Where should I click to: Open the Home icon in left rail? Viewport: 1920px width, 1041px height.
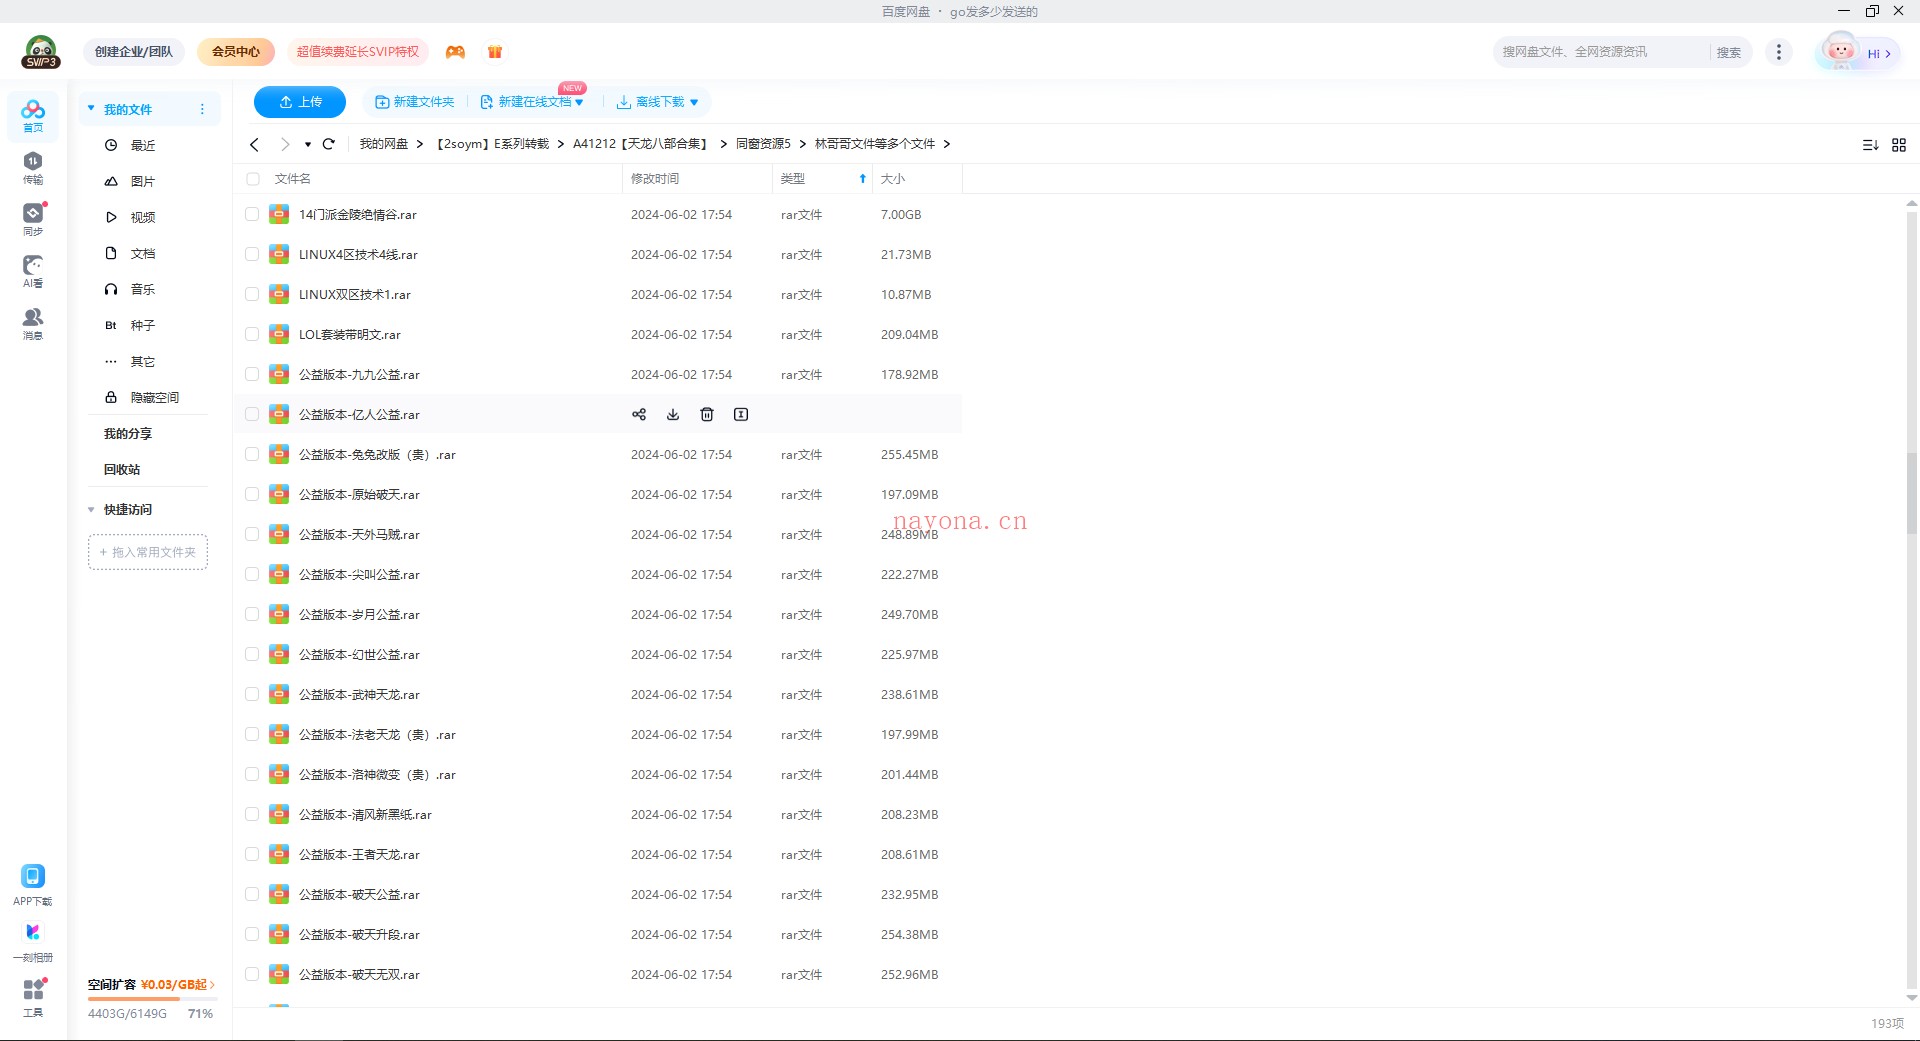click(33, 115)
